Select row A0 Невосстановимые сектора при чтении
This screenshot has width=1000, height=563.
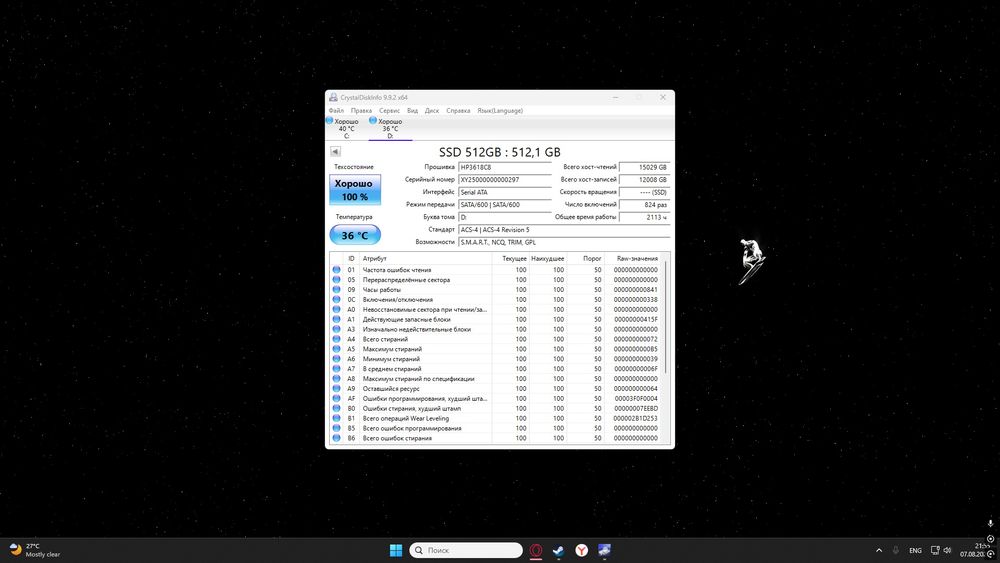pyautogui.click(x=497, y=309)
